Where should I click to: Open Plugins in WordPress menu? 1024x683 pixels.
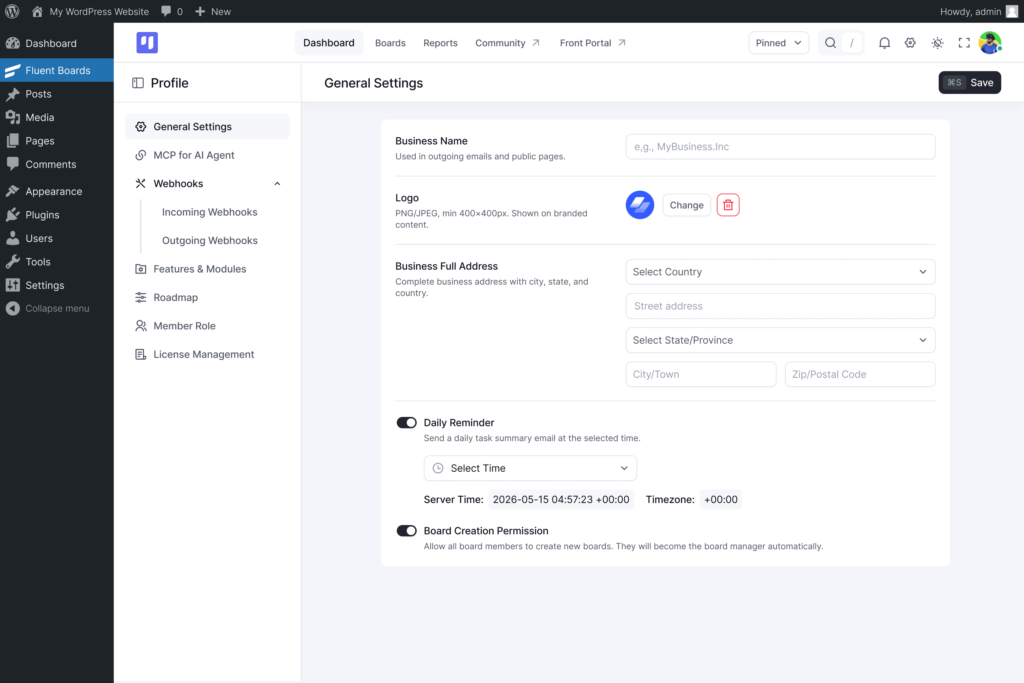click(x=57, y=215)
